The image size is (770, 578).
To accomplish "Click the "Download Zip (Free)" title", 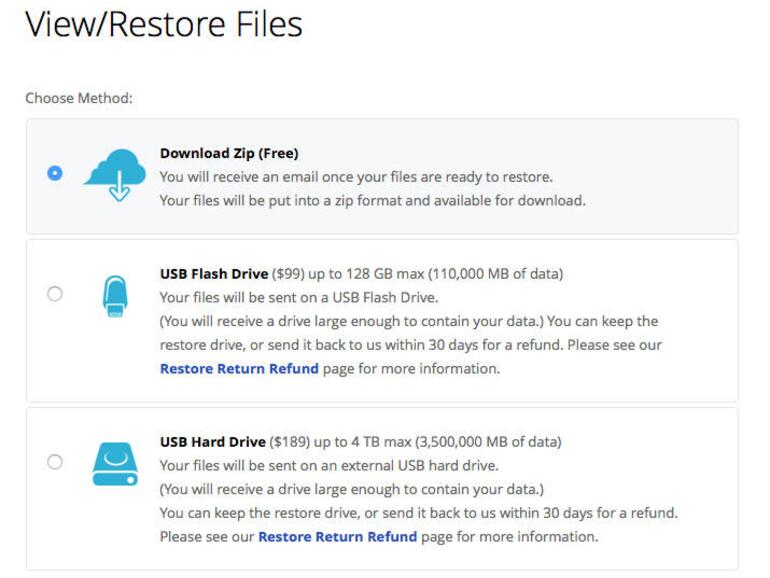I will [x=229, y=153].
